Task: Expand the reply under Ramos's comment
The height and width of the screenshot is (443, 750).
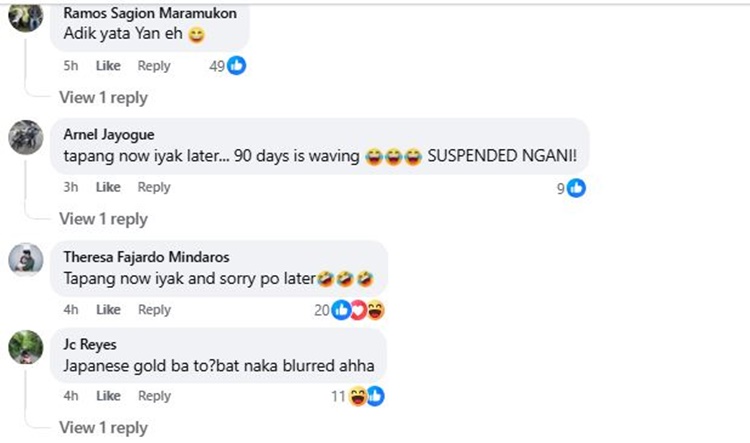Action: click(103, 98)
